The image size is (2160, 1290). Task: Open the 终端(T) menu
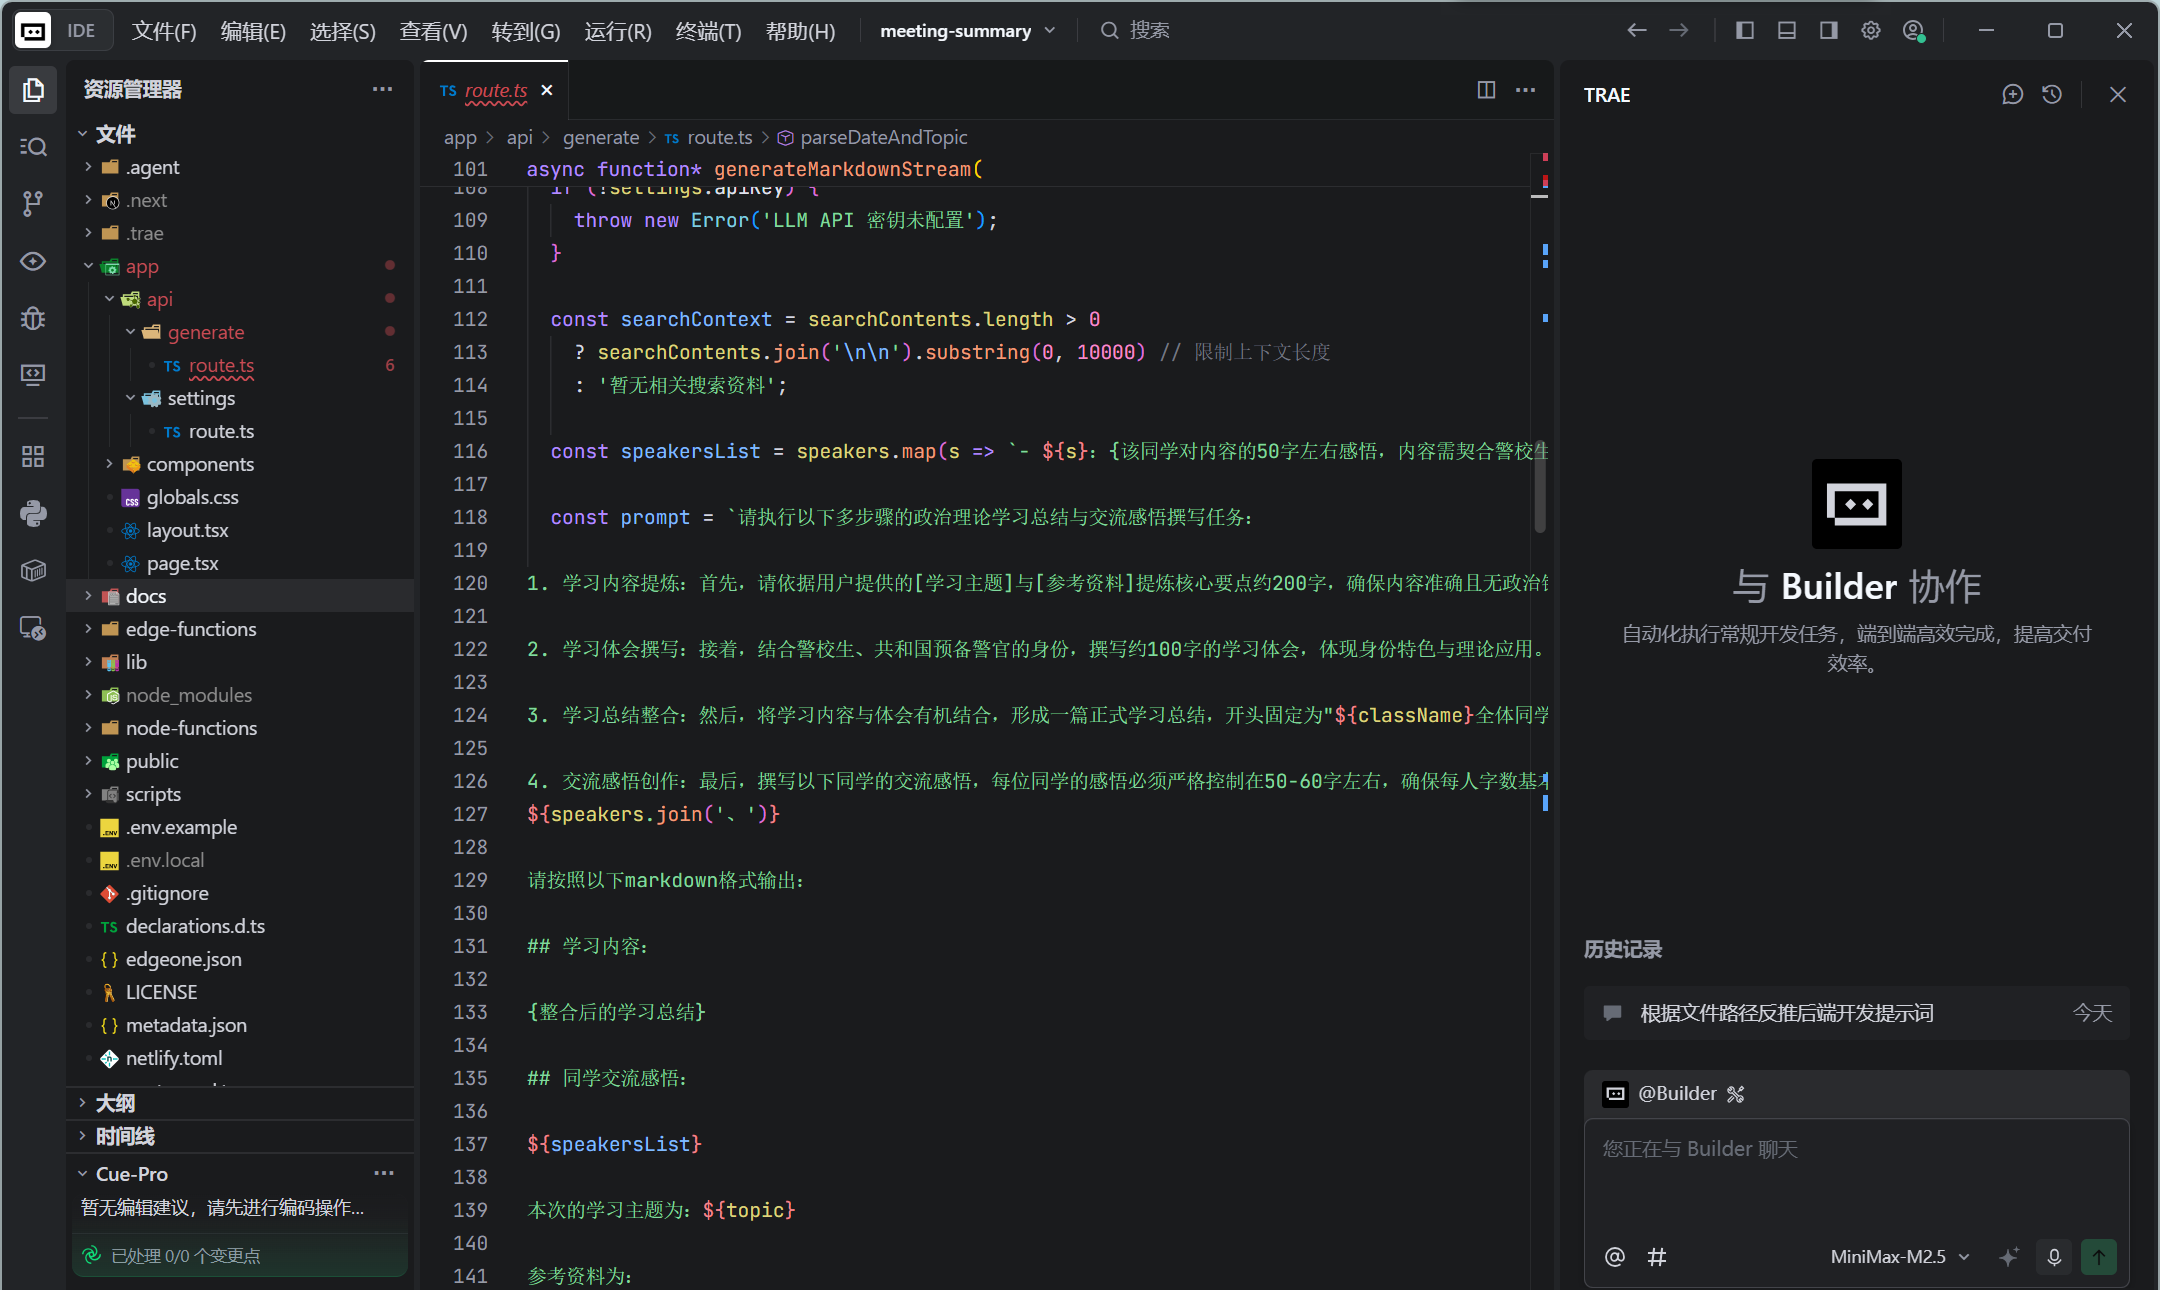708,31
